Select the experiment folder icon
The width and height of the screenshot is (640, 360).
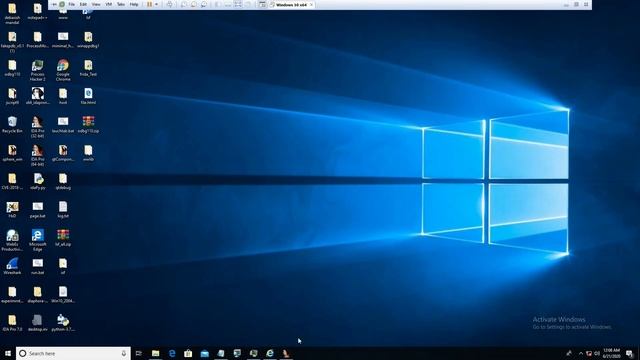tap(12, 294)
